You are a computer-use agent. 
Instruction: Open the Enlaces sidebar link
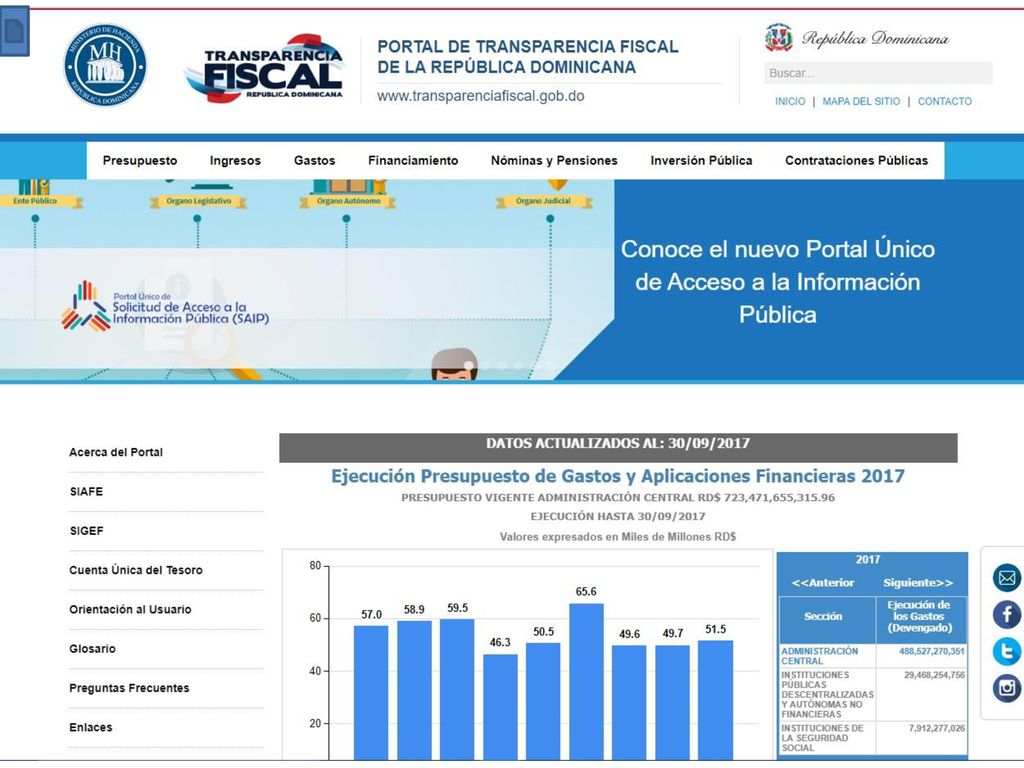tap(91, 727)
